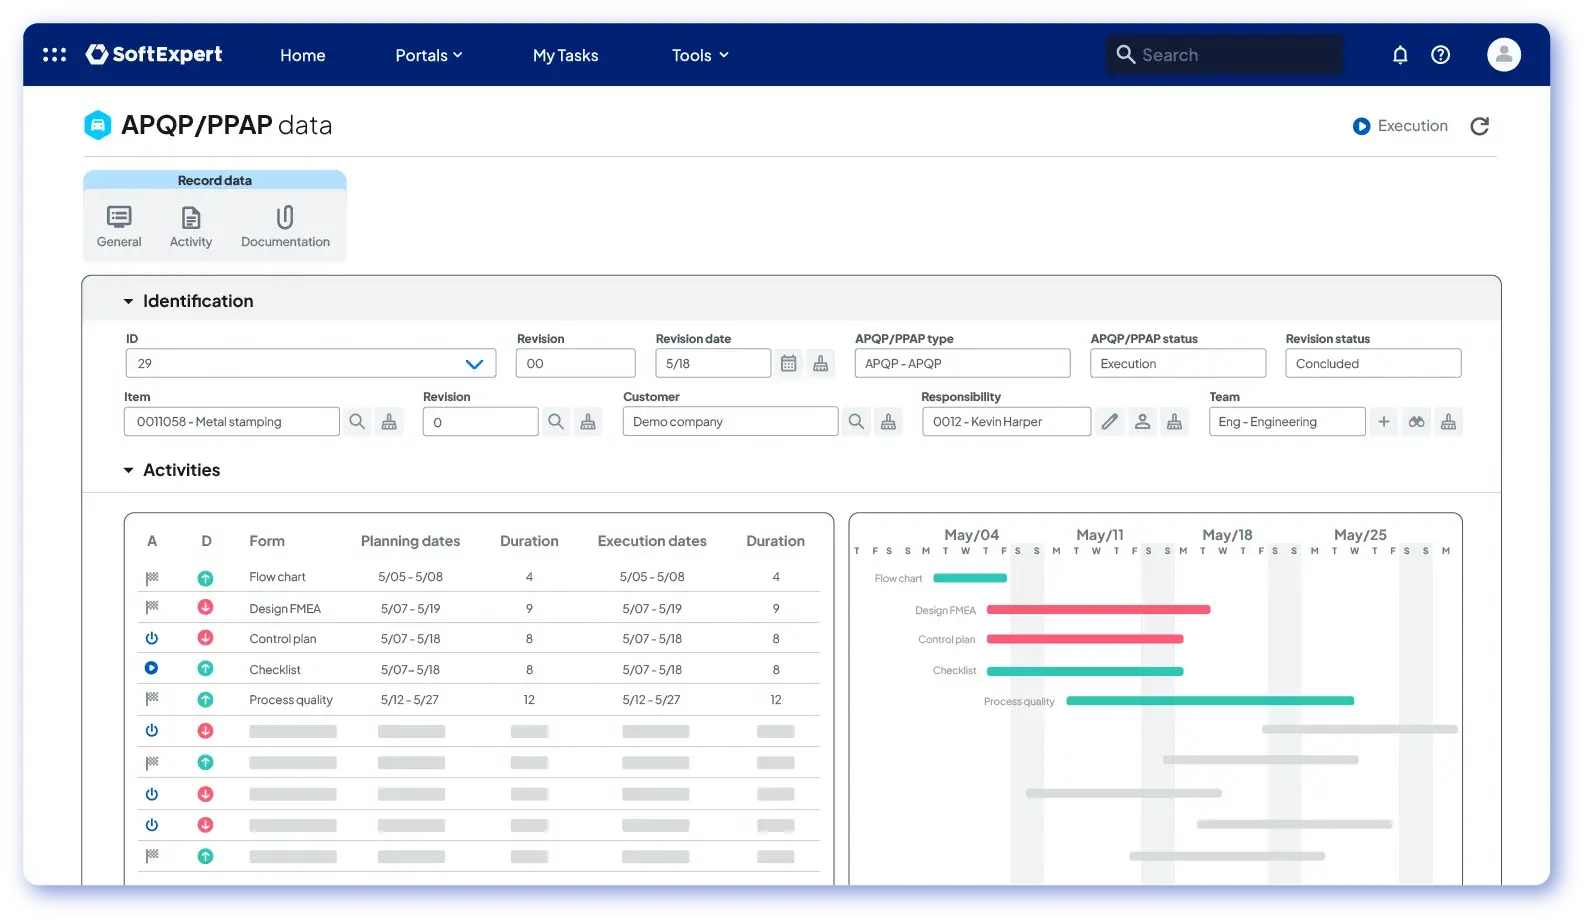Image resolution: width=1588 pixels, height=923 pixels.
Task: Open the General record data section
Action: click(119, 227)
